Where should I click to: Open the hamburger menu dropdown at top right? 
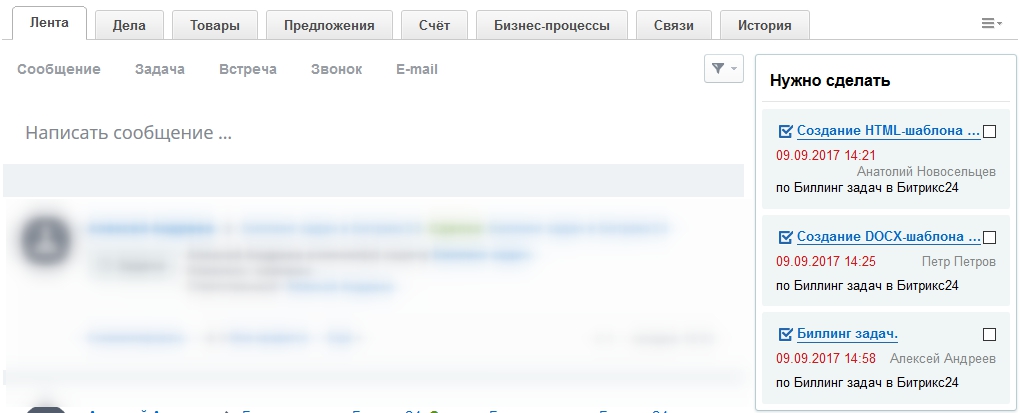[991, 23]
